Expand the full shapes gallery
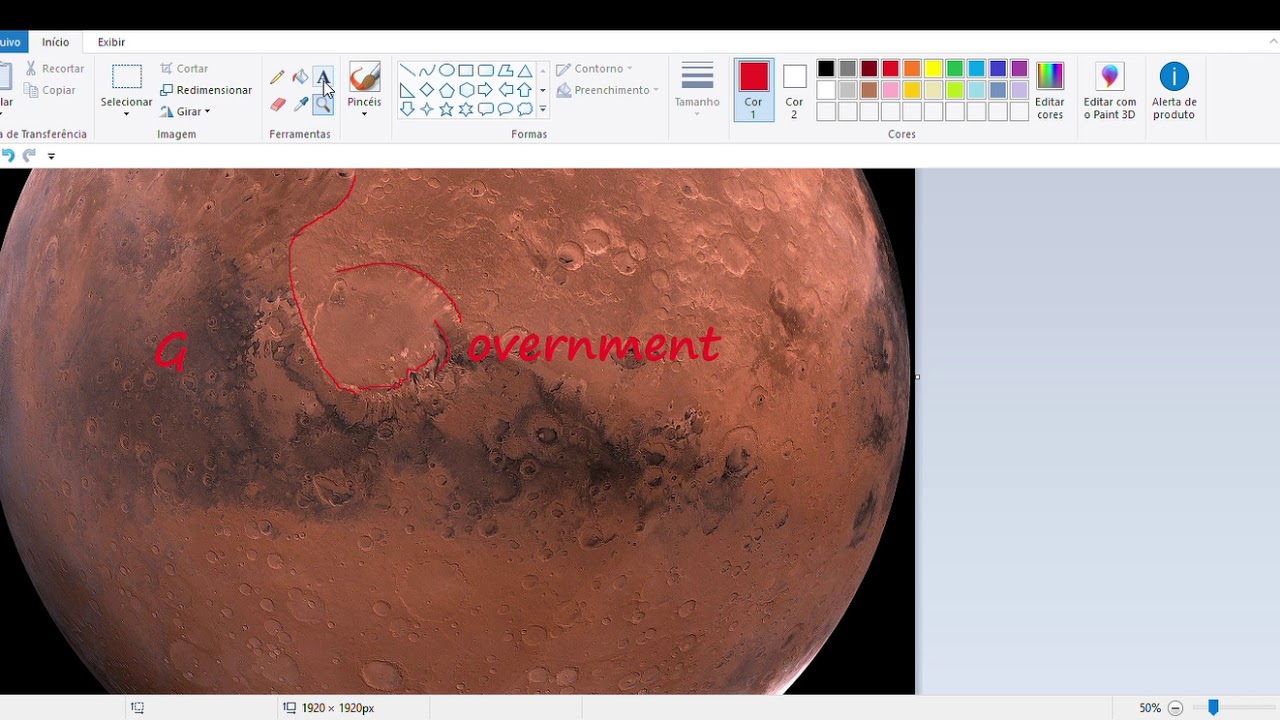The width and height of the screenshot is (1280, 720). [543, 109]
